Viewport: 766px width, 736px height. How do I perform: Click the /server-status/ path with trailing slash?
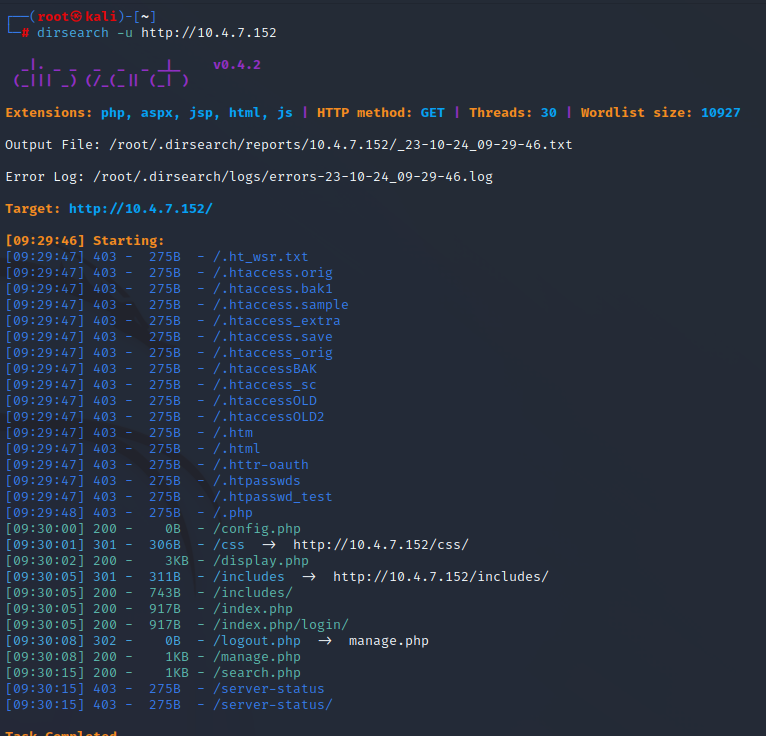point(273,705)
